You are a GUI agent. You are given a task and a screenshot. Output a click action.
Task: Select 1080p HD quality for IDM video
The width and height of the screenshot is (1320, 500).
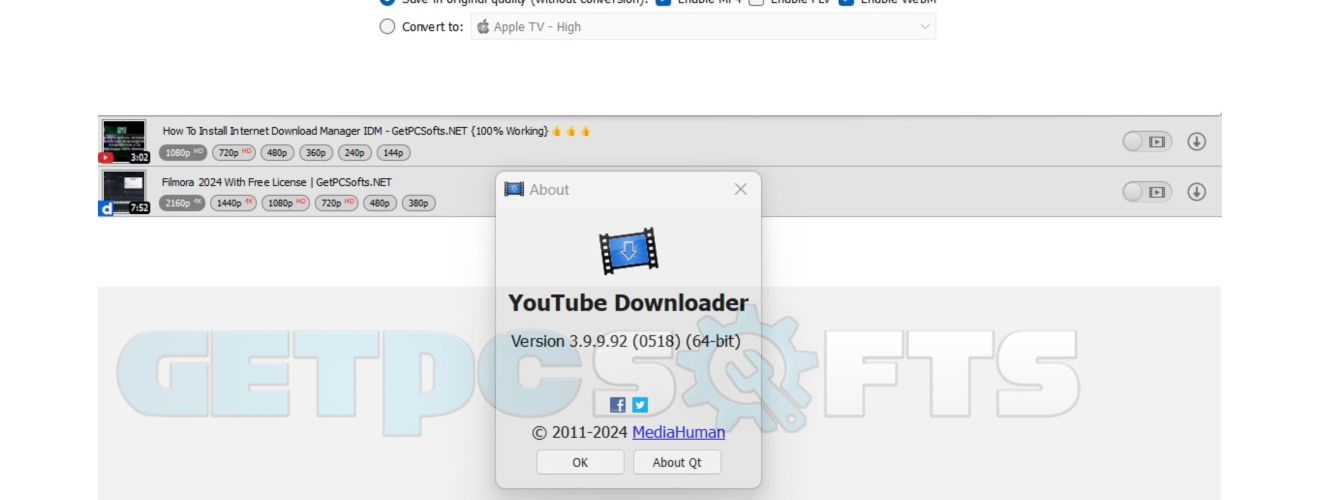click(183, 153)
